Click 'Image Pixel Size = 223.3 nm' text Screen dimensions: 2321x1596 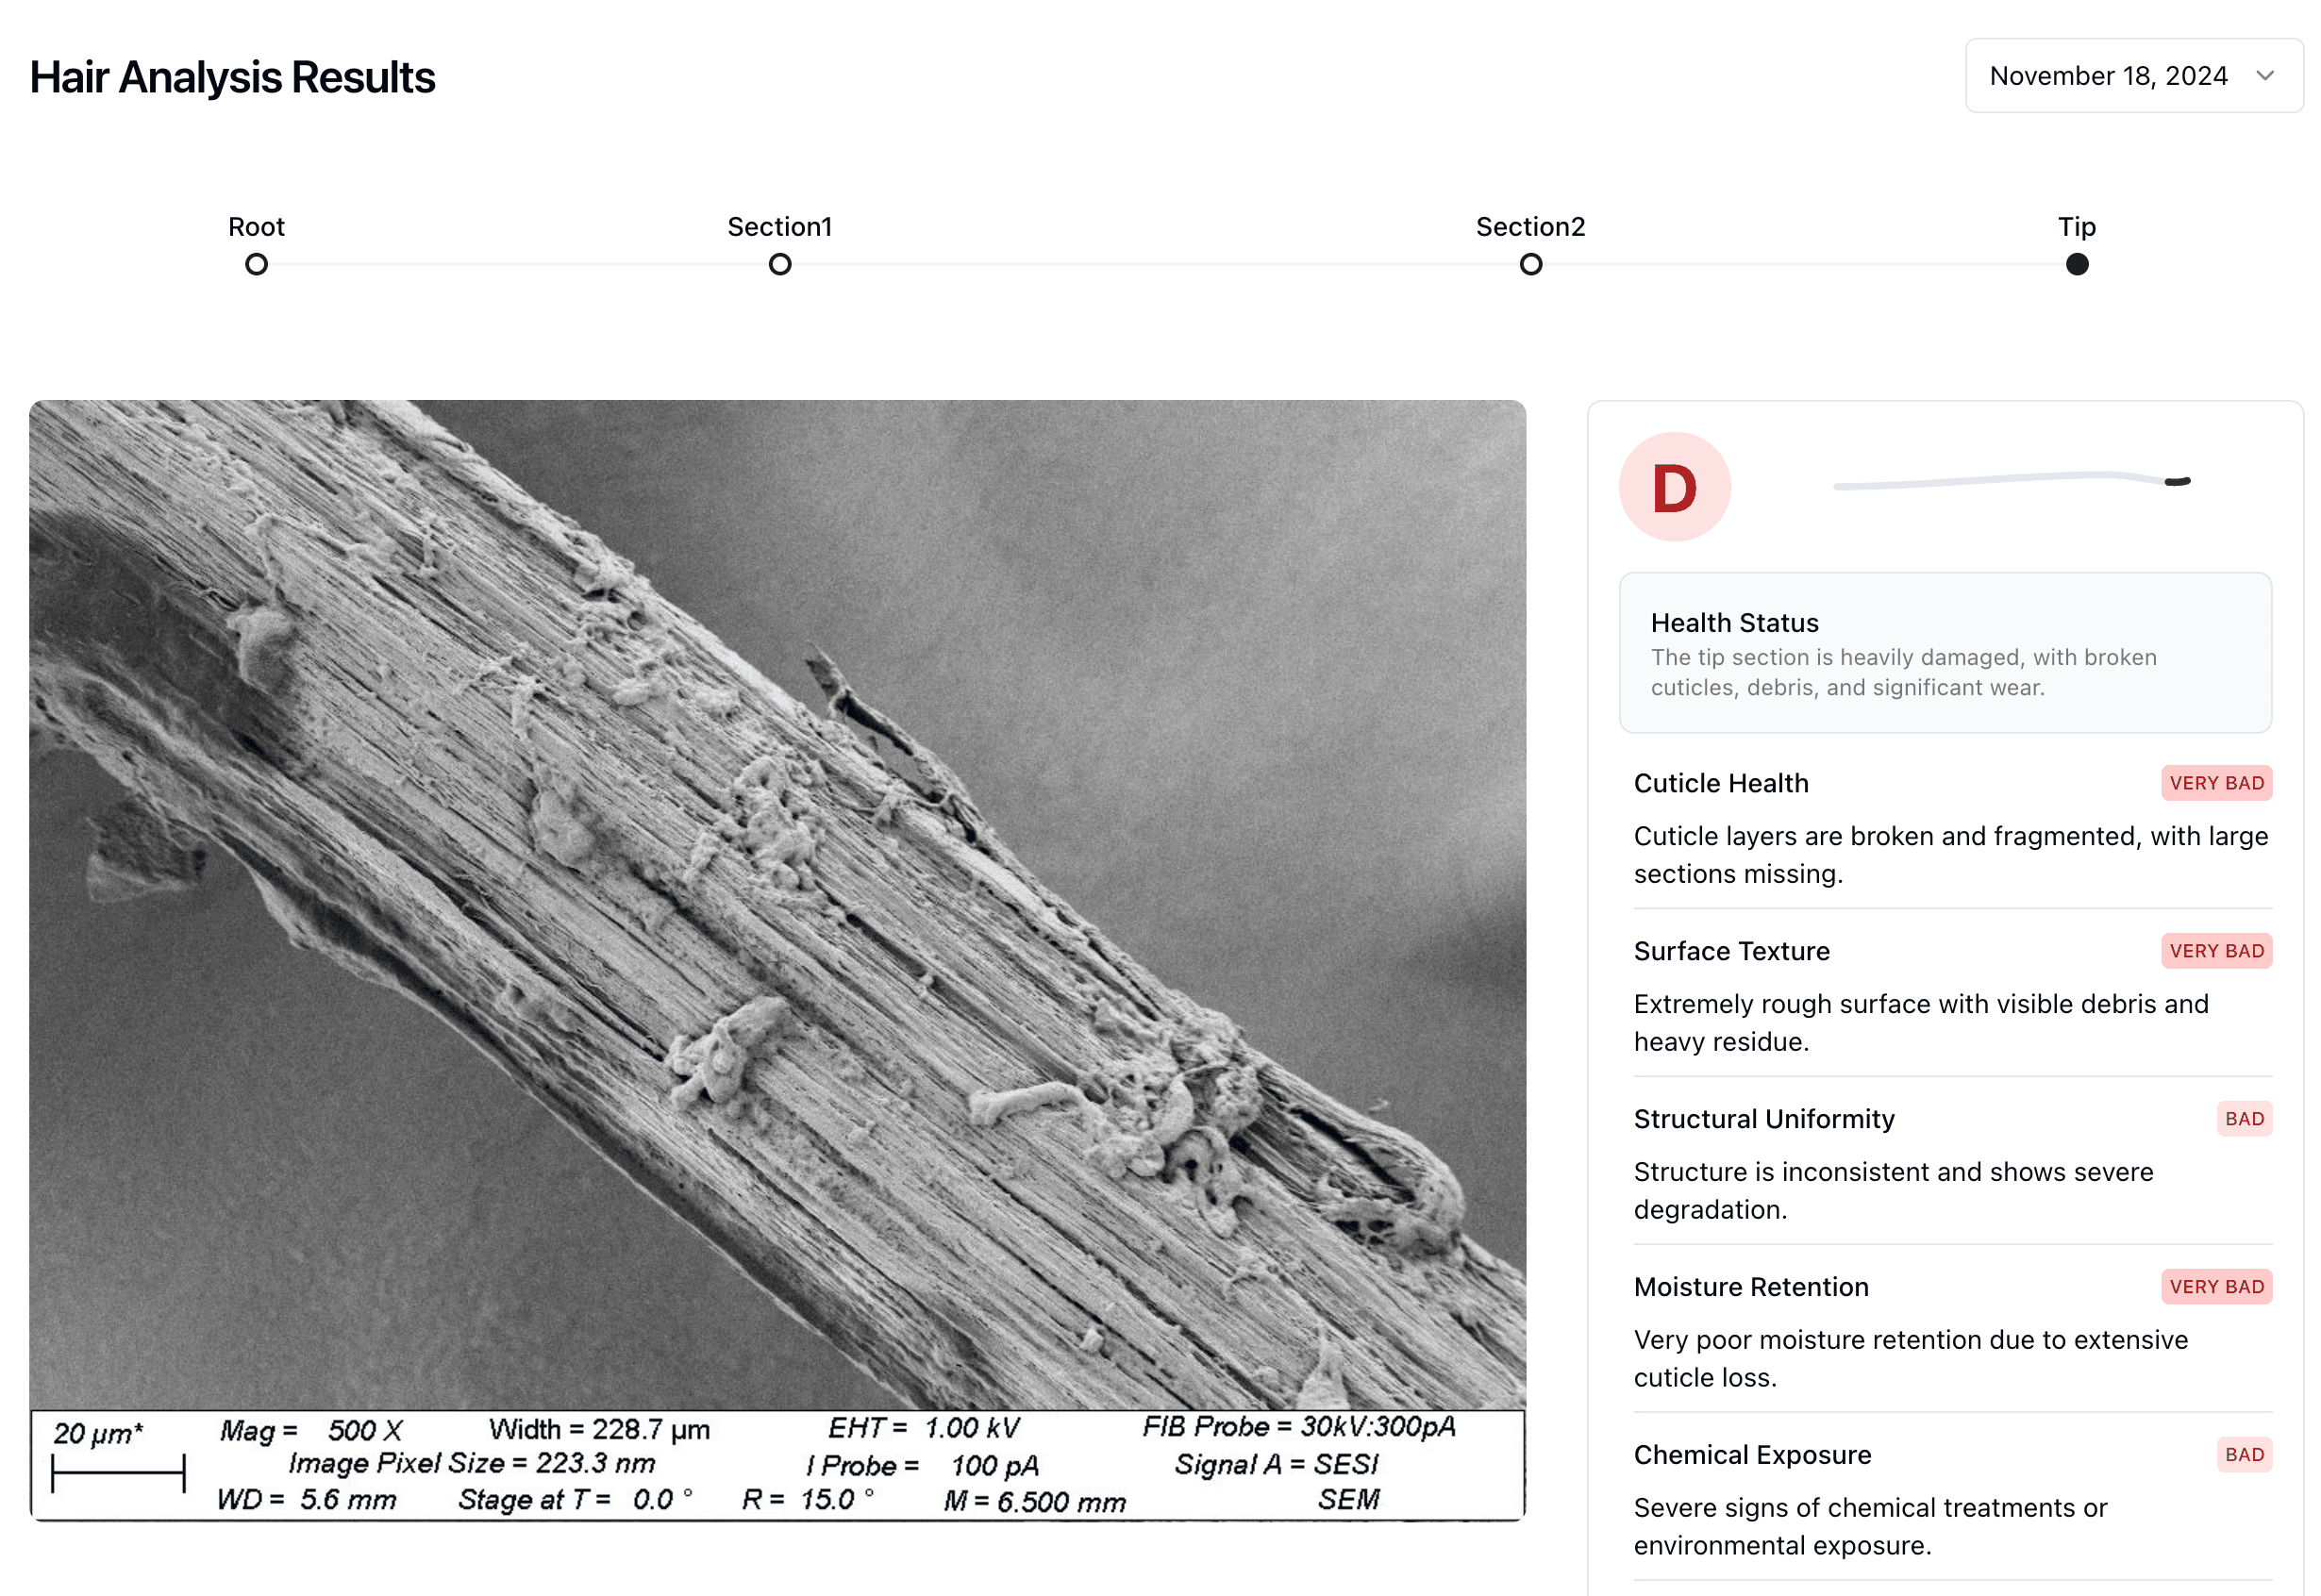[x=471, y=1464]
